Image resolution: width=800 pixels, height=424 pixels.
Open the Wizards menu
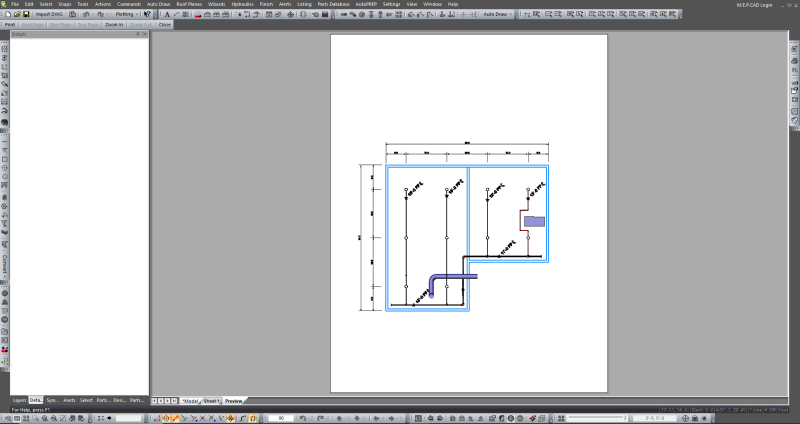tap(216, 4)
